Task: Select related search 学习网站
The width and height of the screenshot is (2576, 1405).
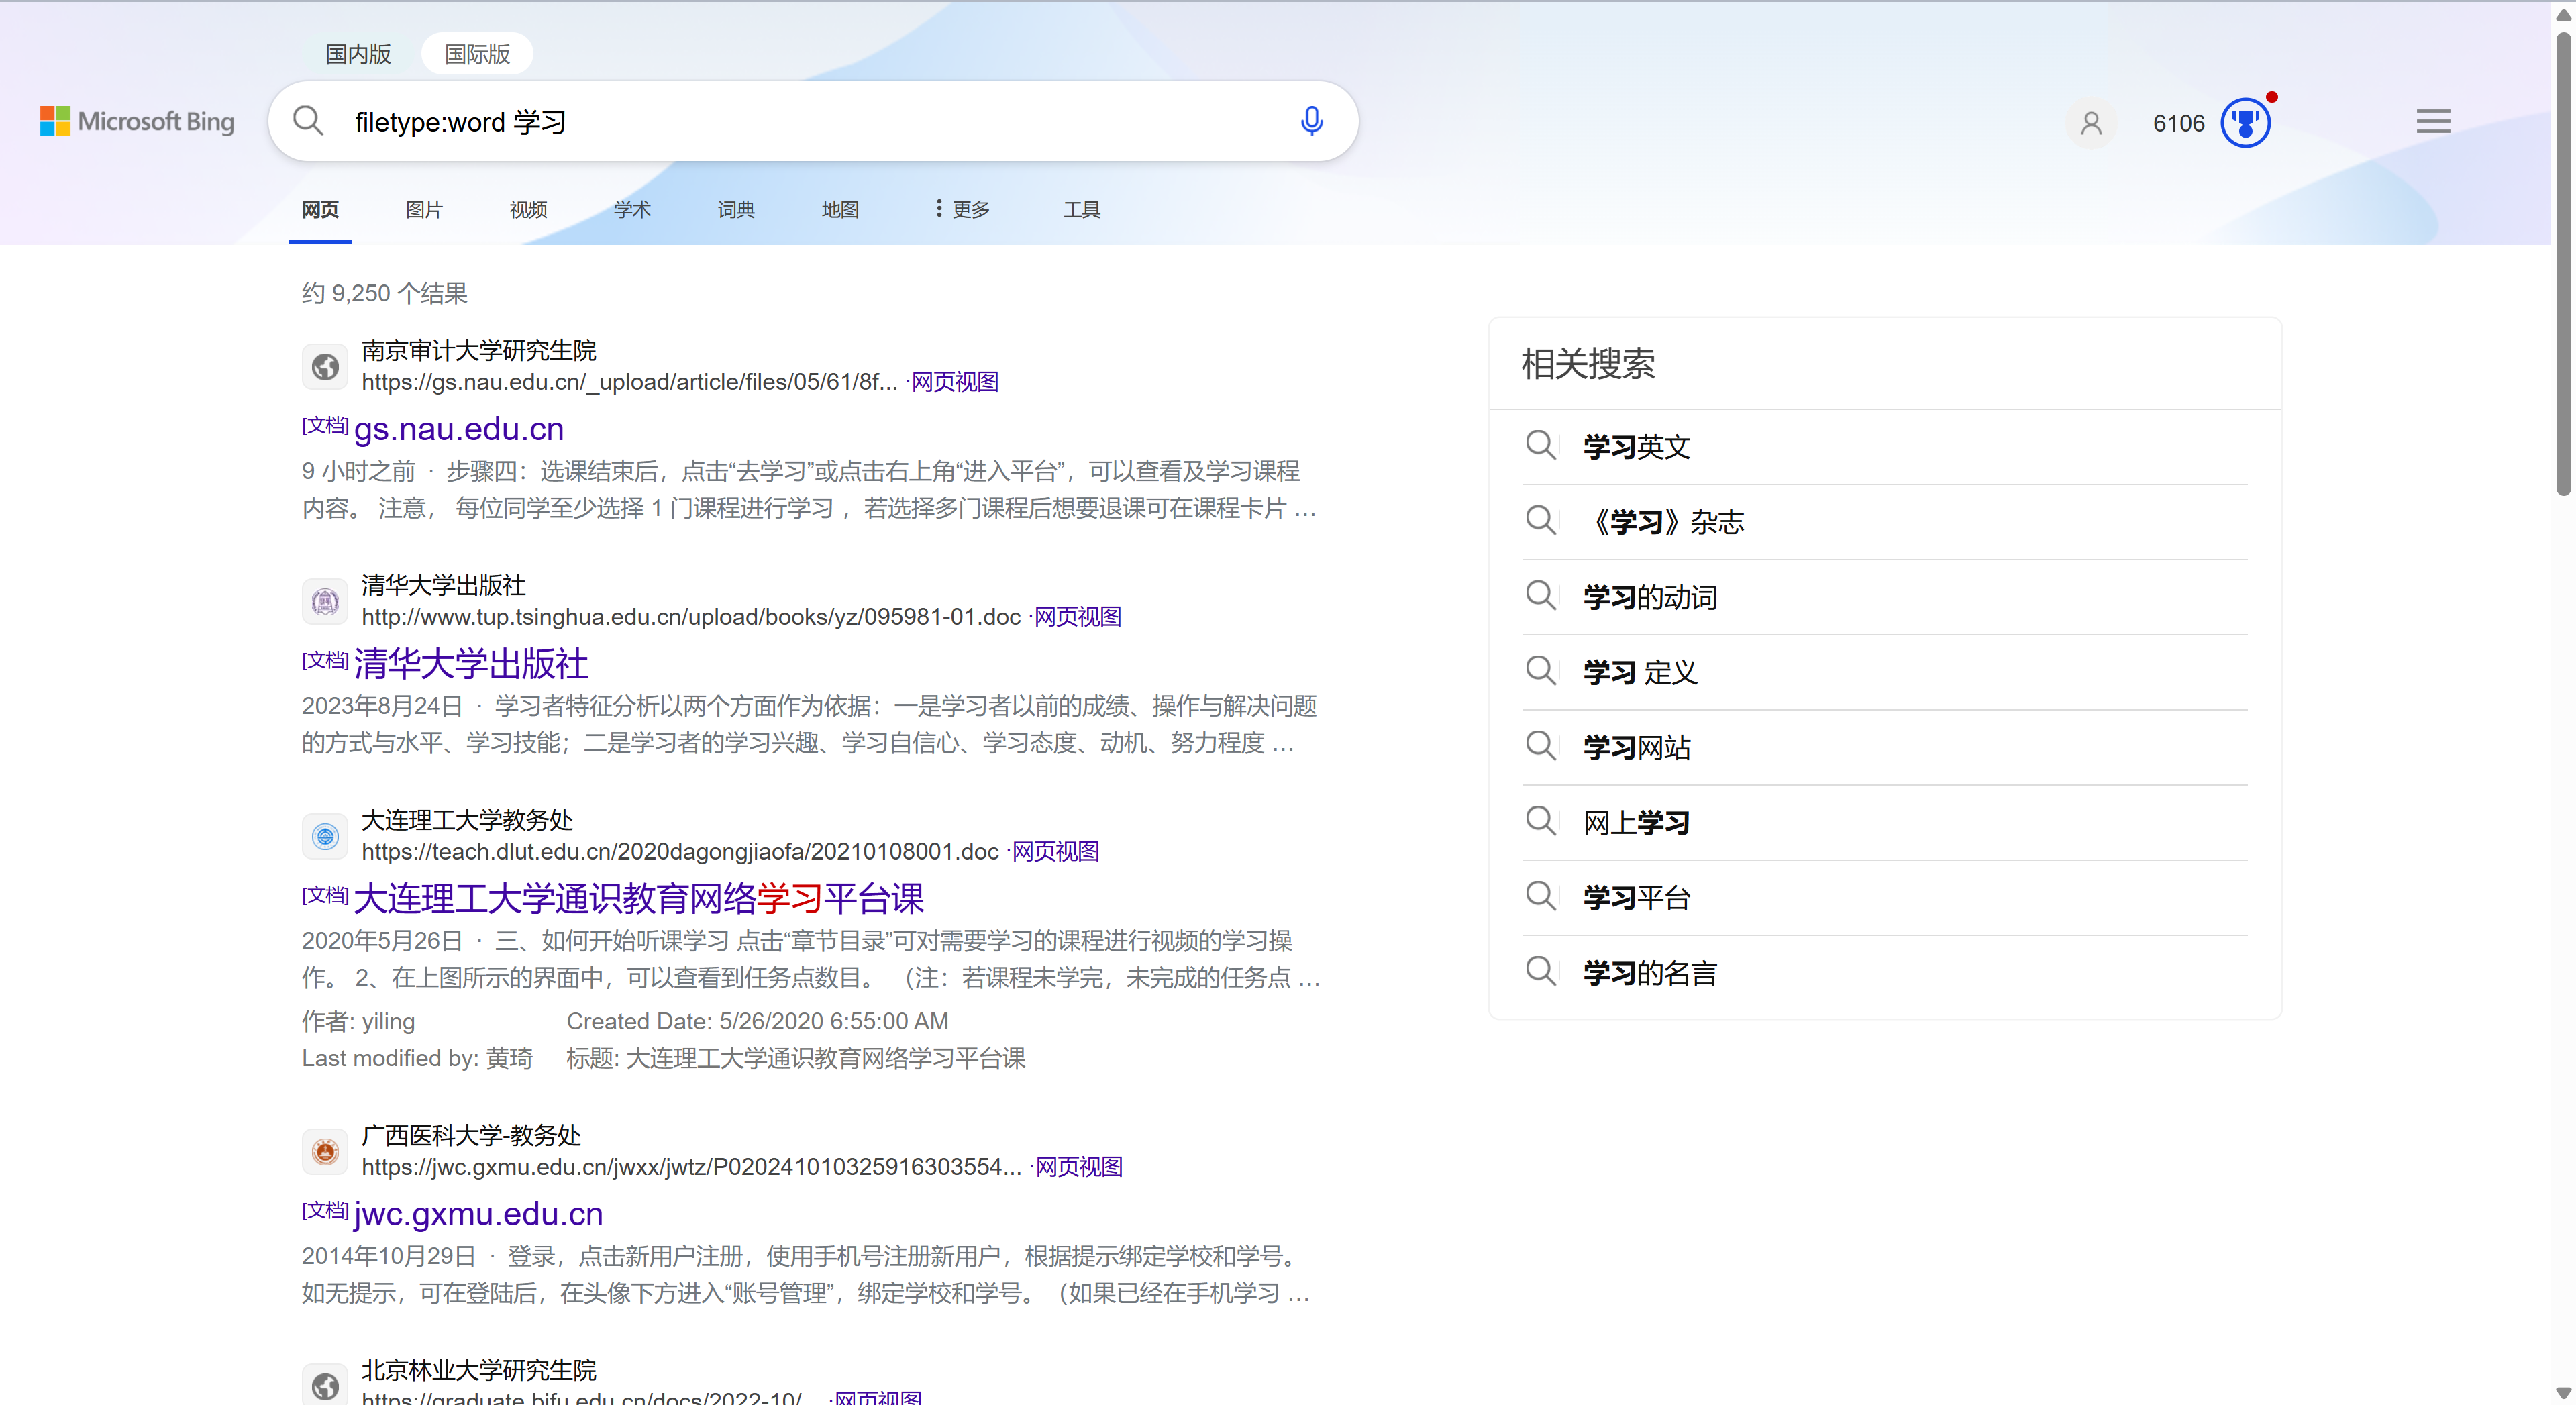Action: pyautogui.click(x=1636, y=748)
